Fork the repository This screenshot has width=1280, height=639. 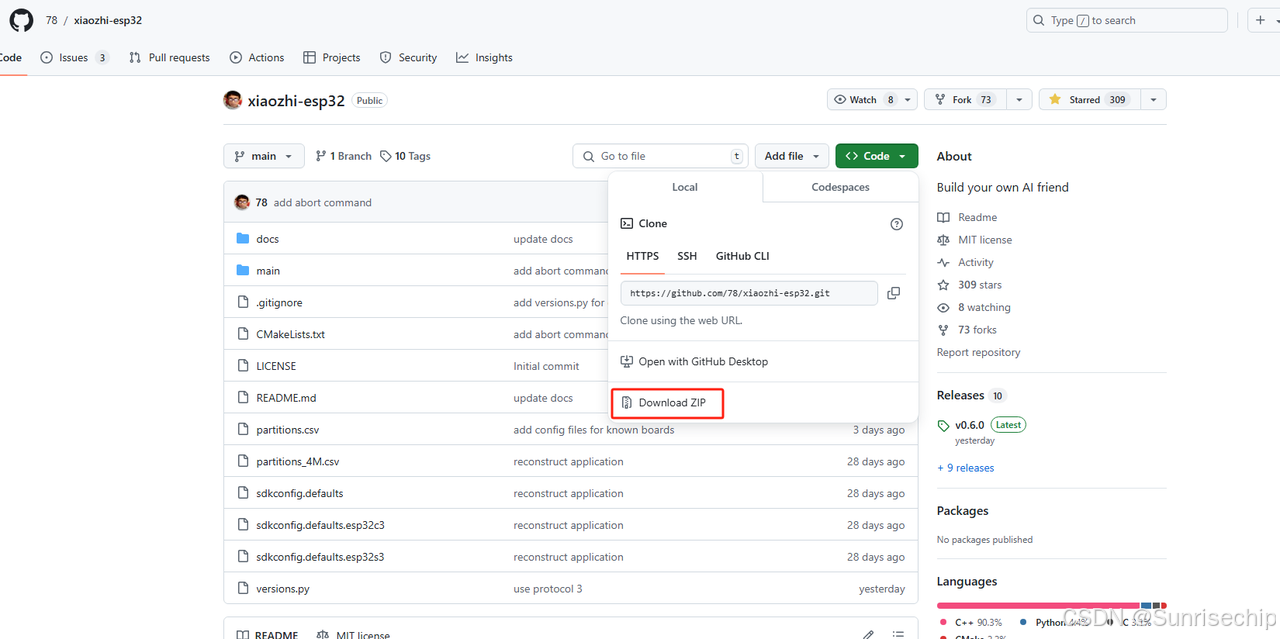coord(965,100)
